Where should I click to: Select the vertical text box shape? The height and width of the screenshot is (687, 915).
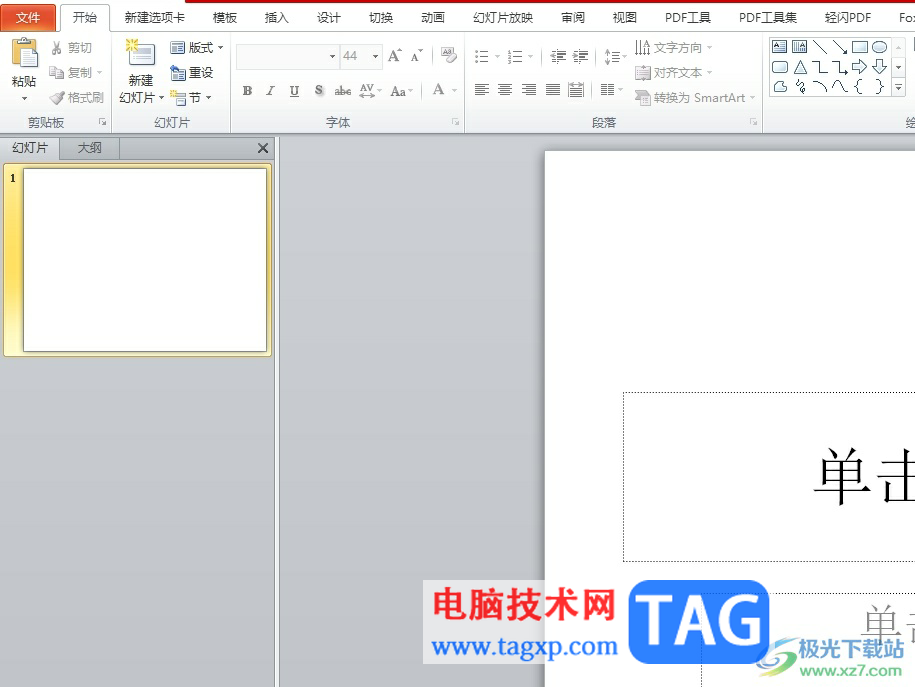(x=799, y=47)
